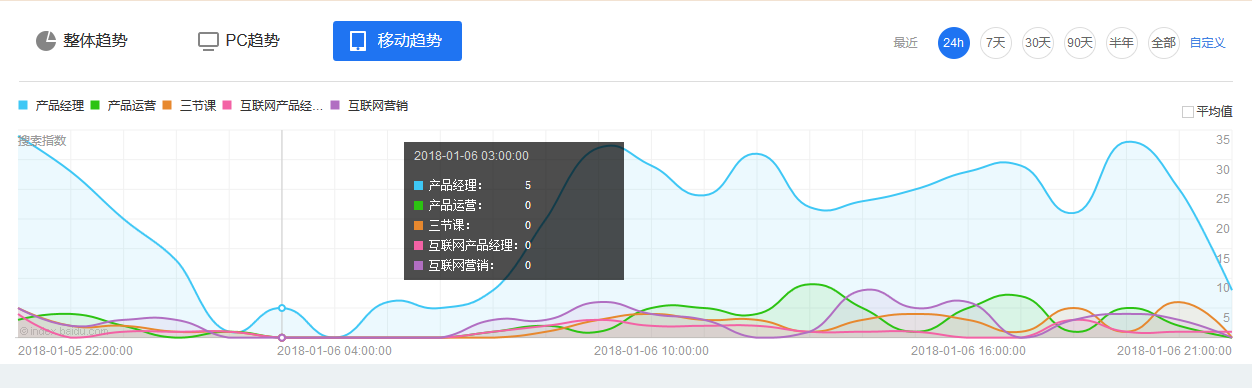Select the 半年 time range
The height and width of the screenshot is (388, 1252).
pos(1122,43)
